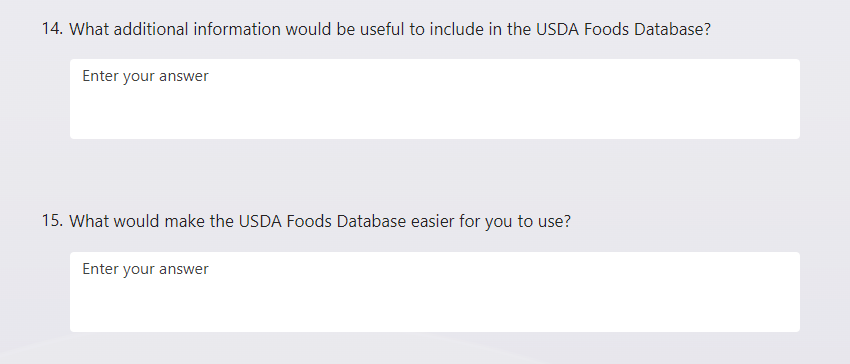
Task: Focus the additional information answer field
Action: (435, 99)
